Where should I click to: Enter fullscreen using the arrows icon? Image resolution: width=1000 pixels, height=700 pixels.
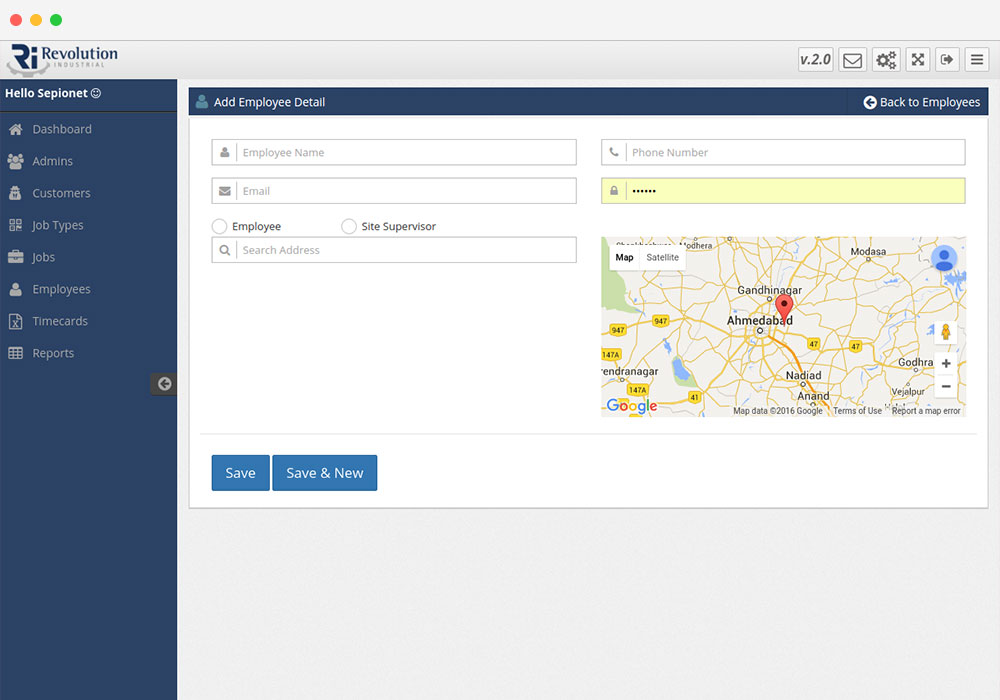click(917, 59)
